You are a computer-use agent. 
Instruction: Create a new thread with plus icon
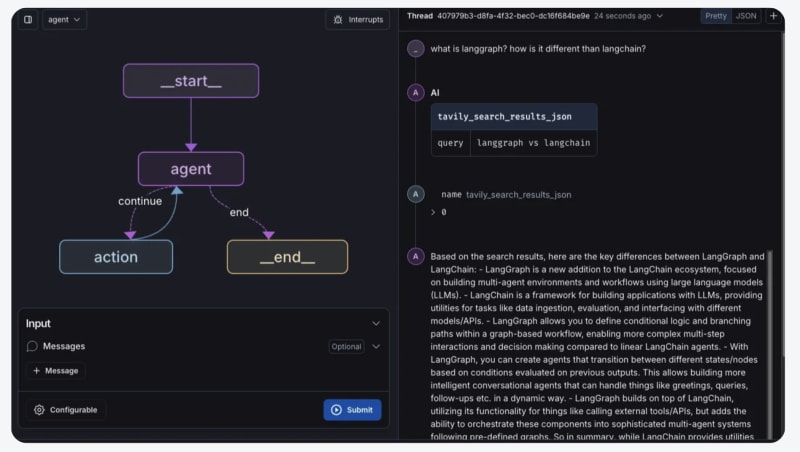tap(773, 16)
